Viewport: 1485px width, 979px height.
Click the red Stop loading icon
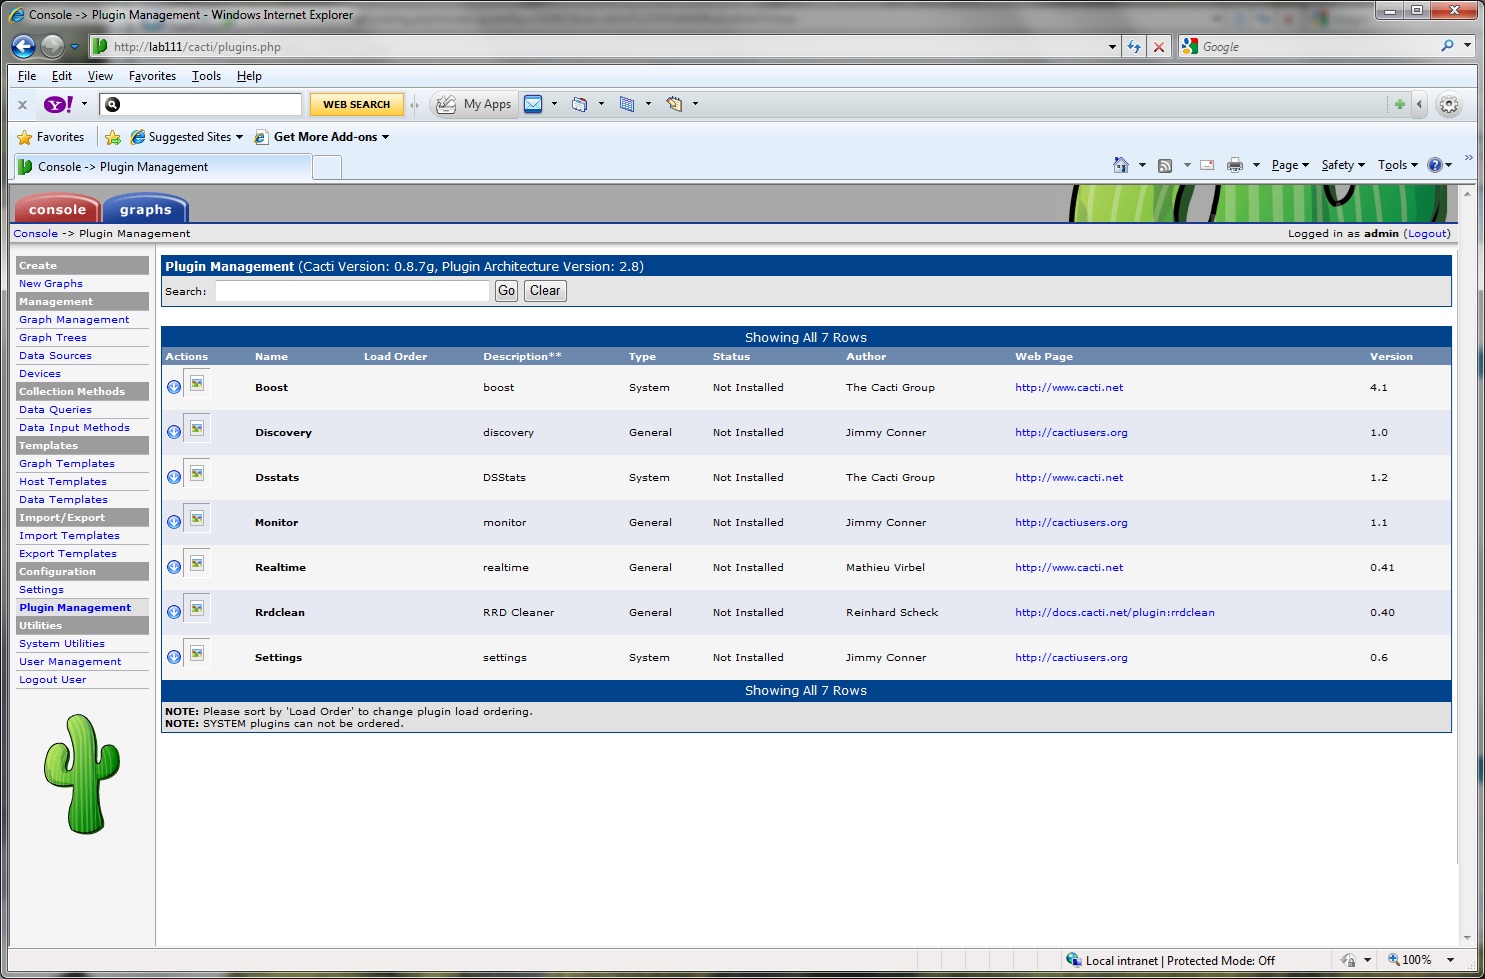click(x=1159, y=47)
